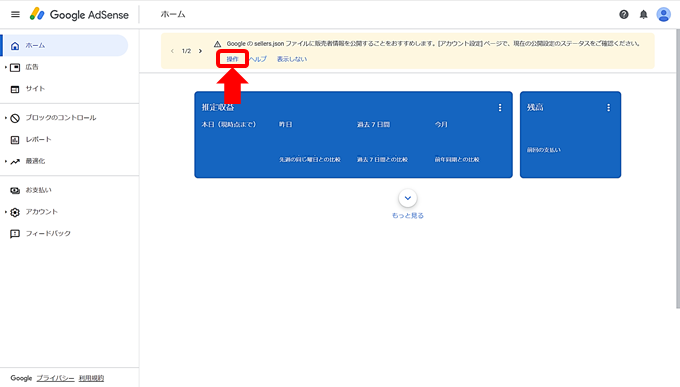Open the プライバシー footer link
This screenshot has height=387, width=680.
click(x=55, y=378)
